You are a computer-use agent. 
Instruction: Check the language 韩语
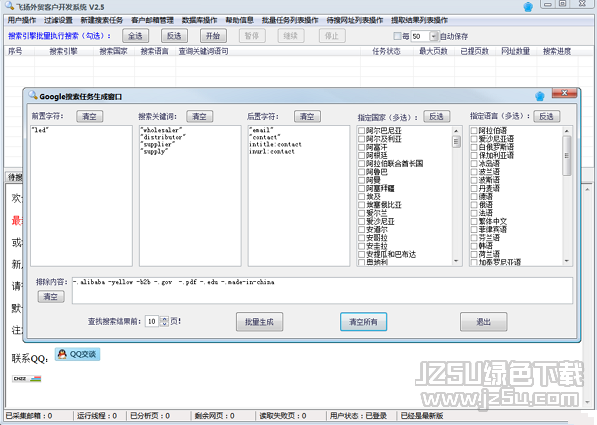tap(474, 246)
